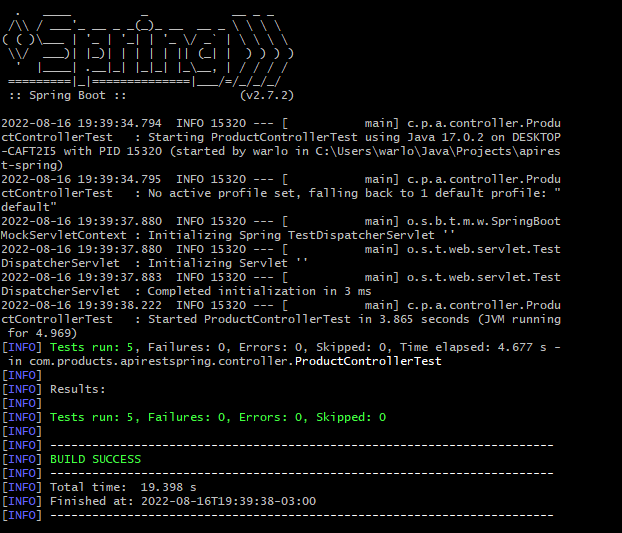Image resolution: width=622 pixels, height=533 pixels.
Task: Click the 'Results:' line
Action: click(x=78, y=389)
